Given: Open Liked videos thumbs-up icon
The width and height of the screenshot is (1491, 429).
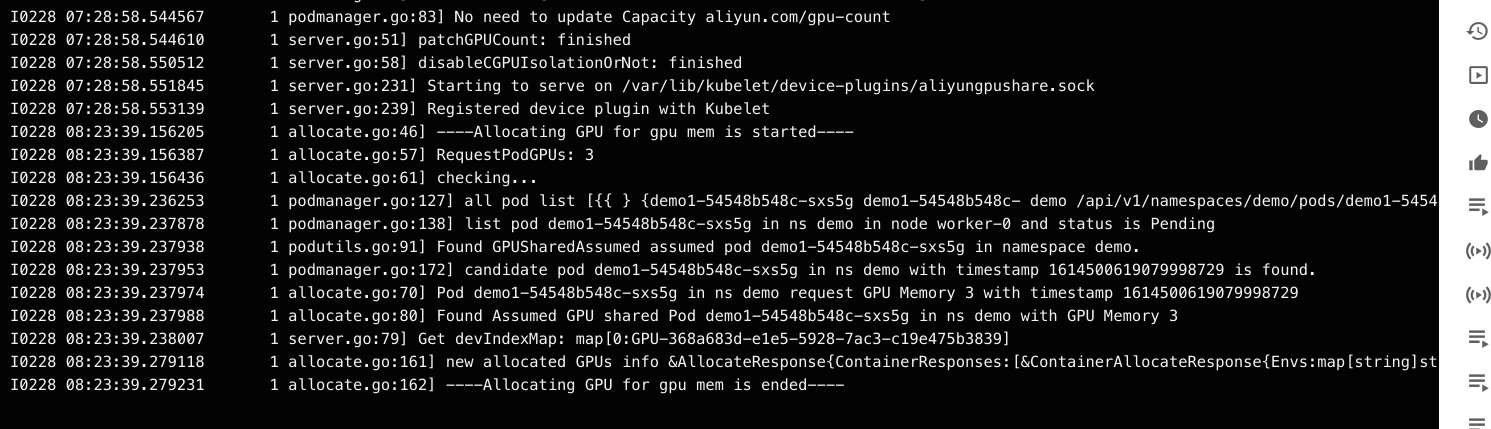Looking at the screenshot, I should [1477, 163].
